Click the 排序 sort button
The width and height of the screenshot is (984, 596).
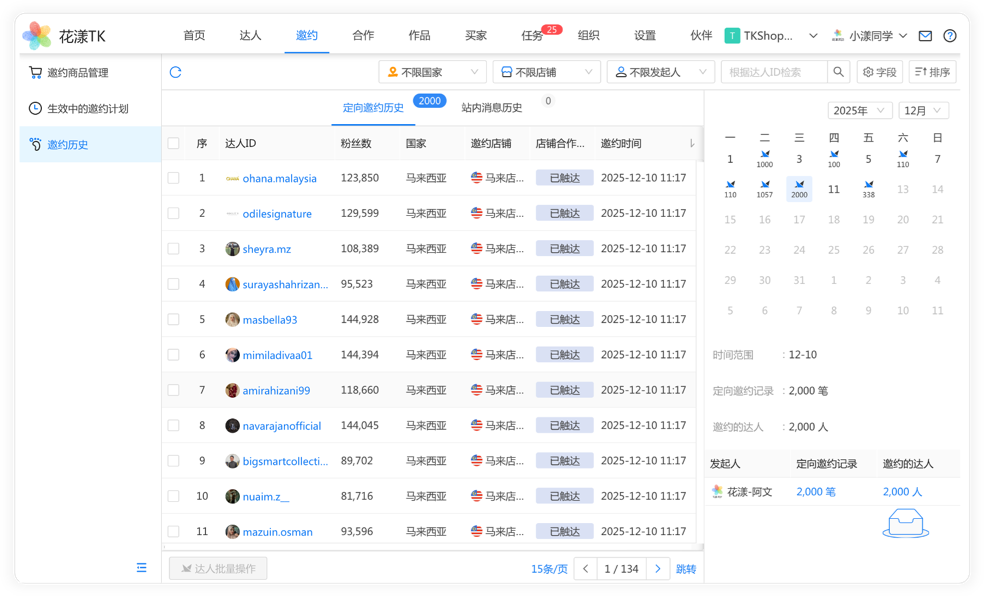[932, 72]
